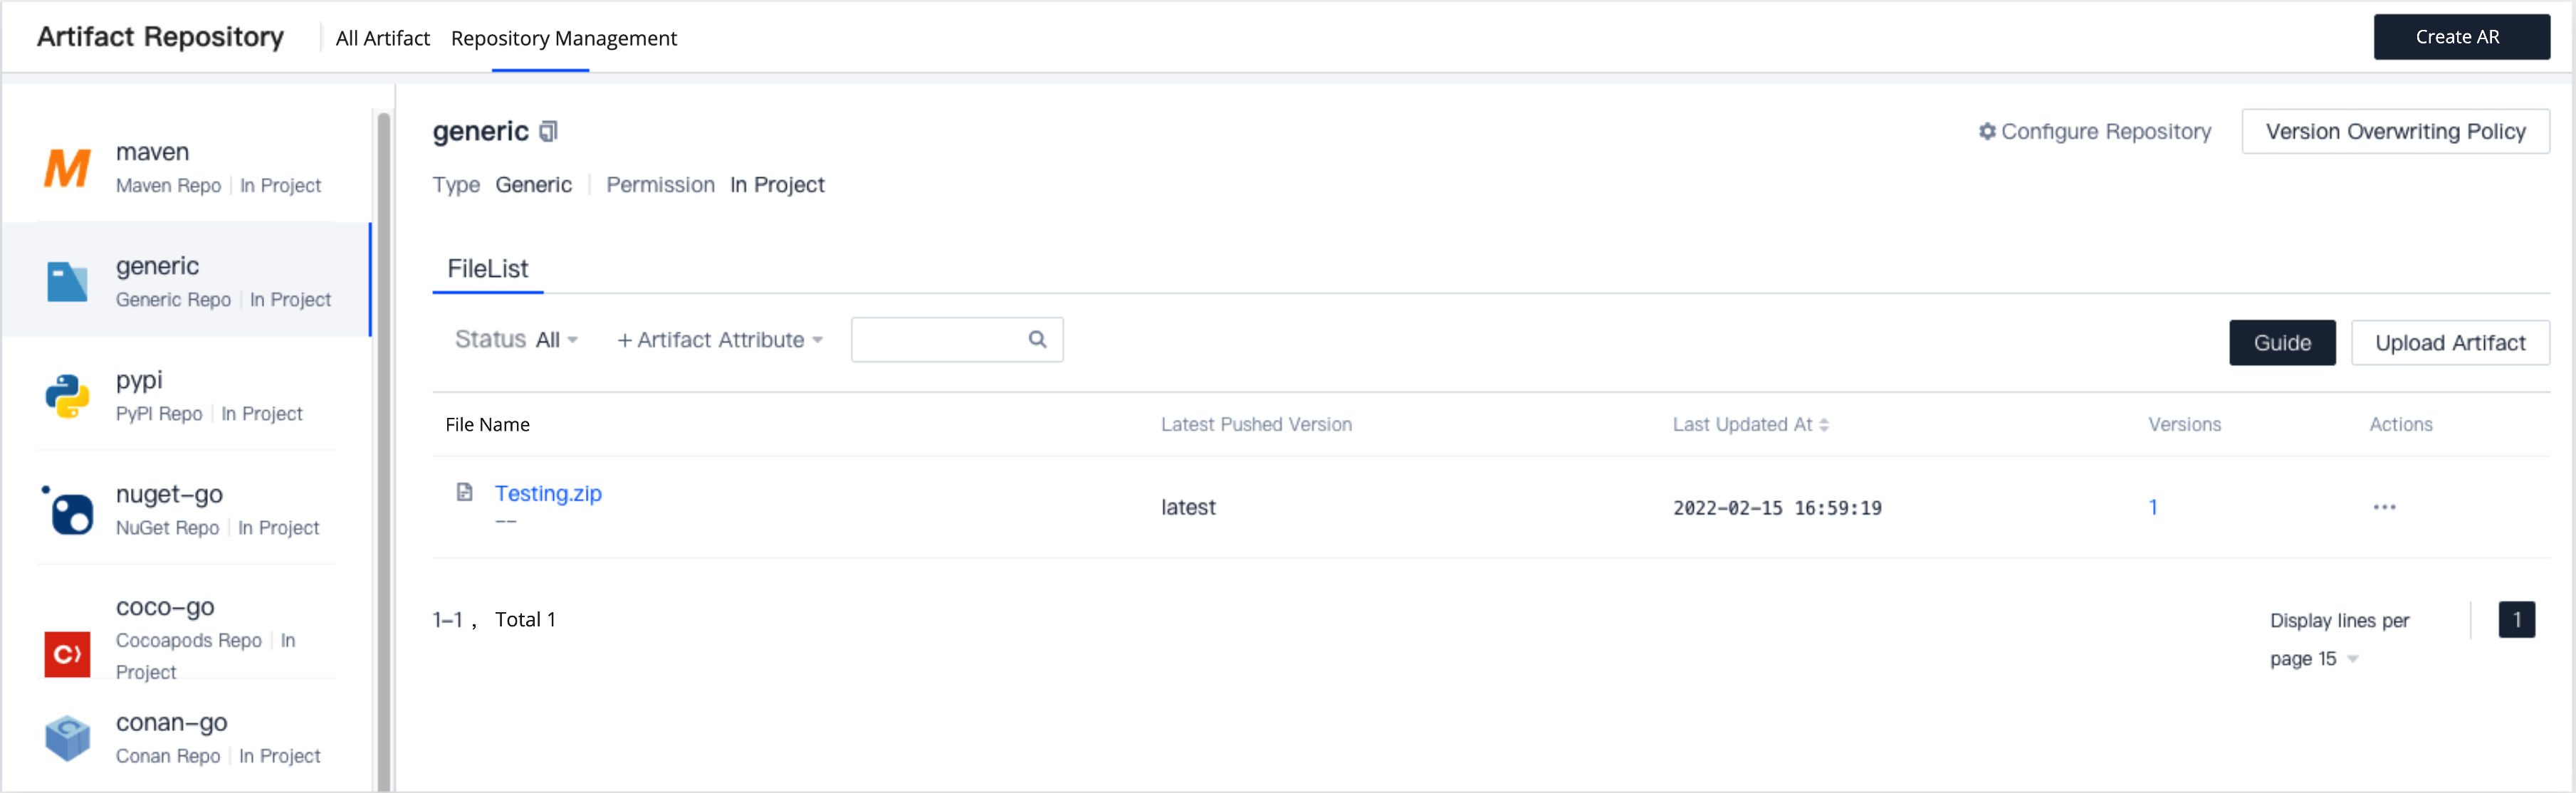Open the nuget-go repository icon
The image size is (2576, 793).
(x=67, y=510)
